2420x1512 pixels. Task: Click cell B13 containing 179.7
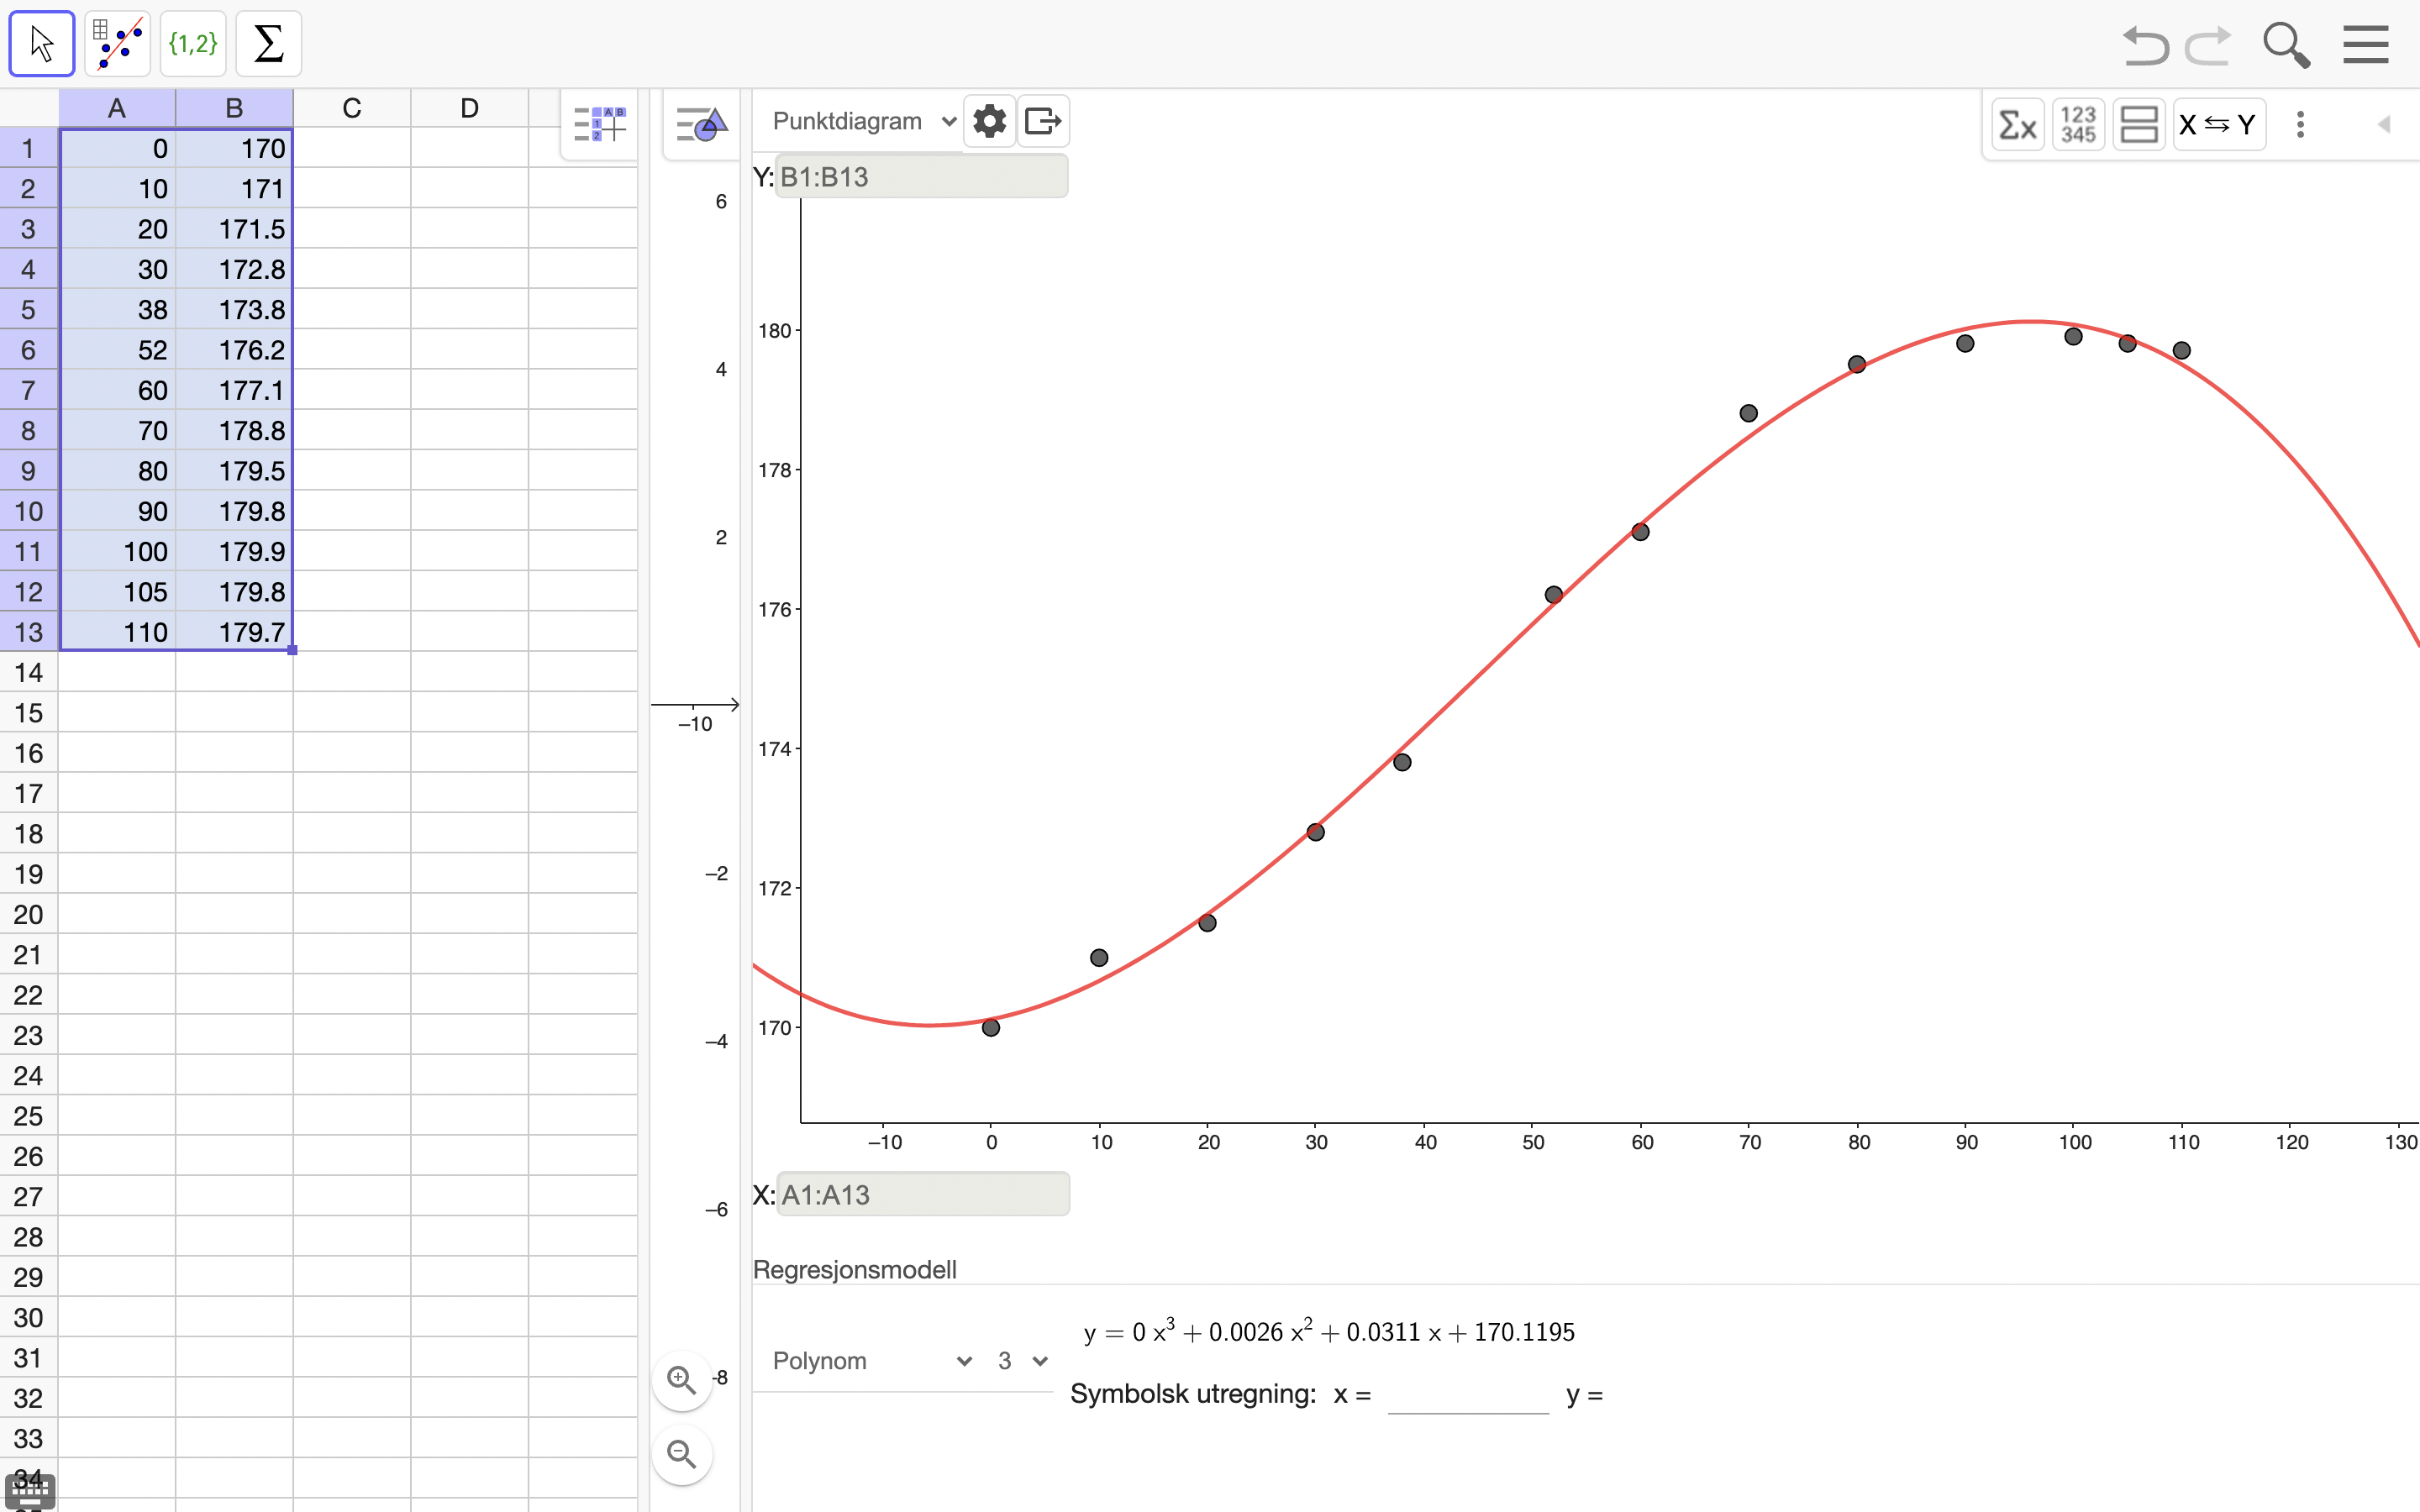[x=234, y=632]
